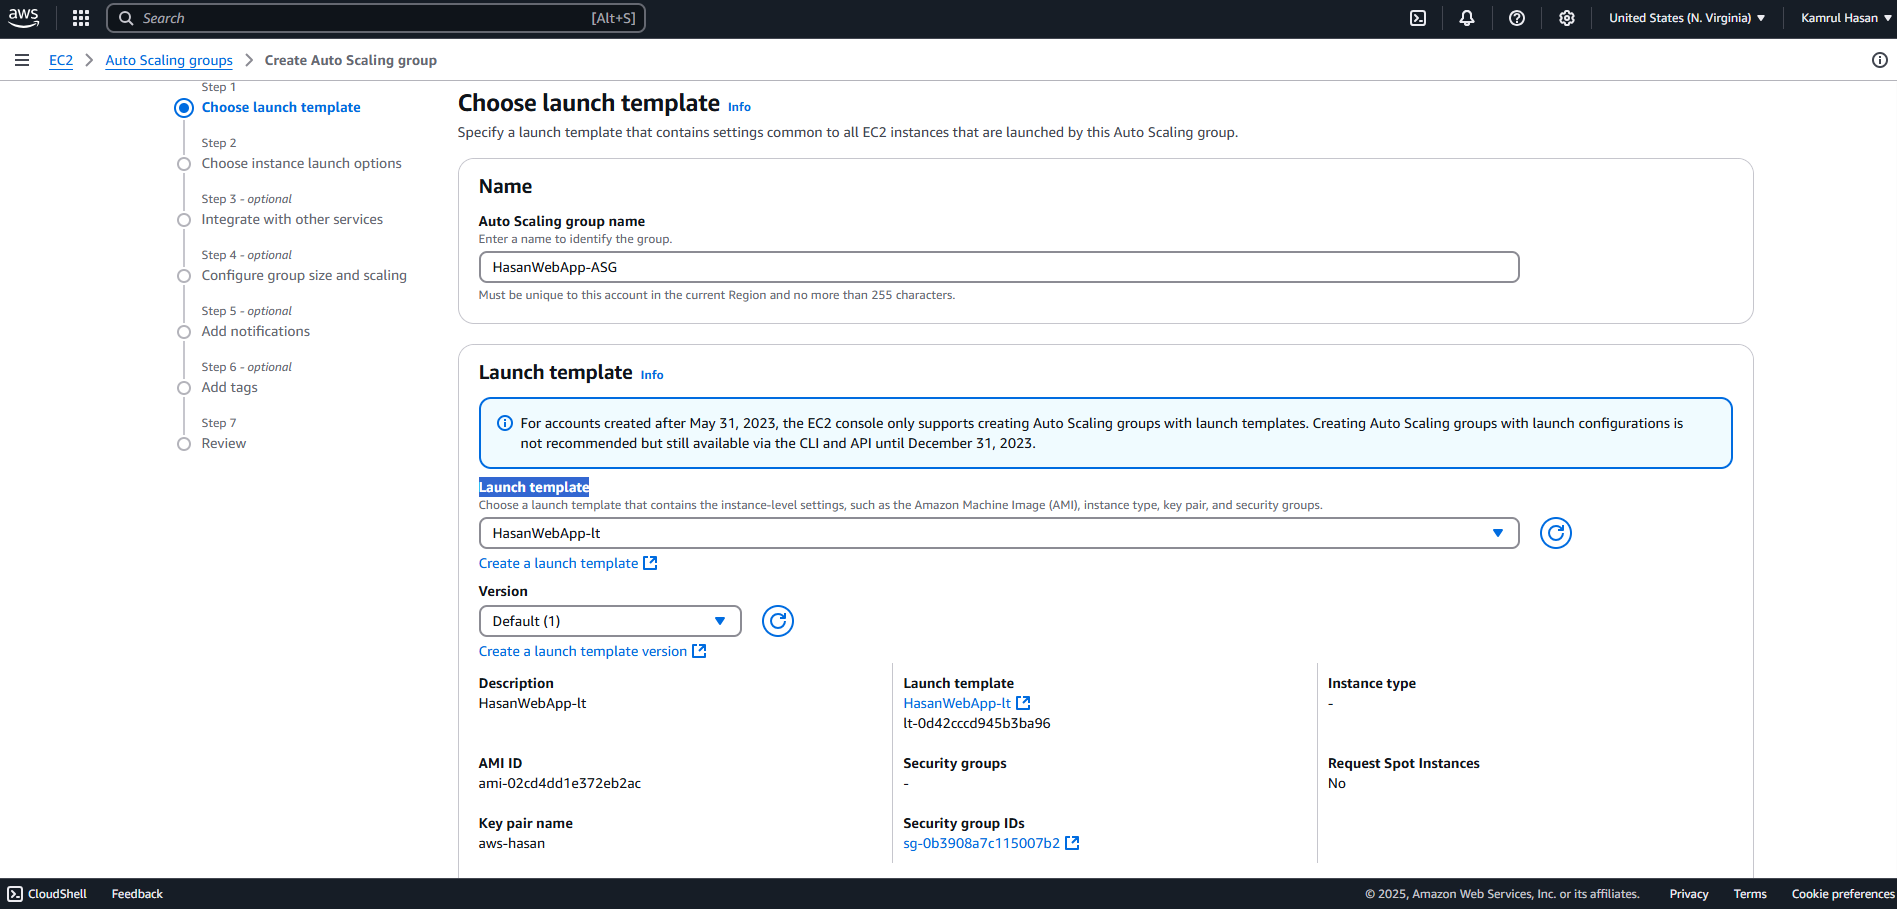Go to Integrate with other services step

(x=292, y=219)
